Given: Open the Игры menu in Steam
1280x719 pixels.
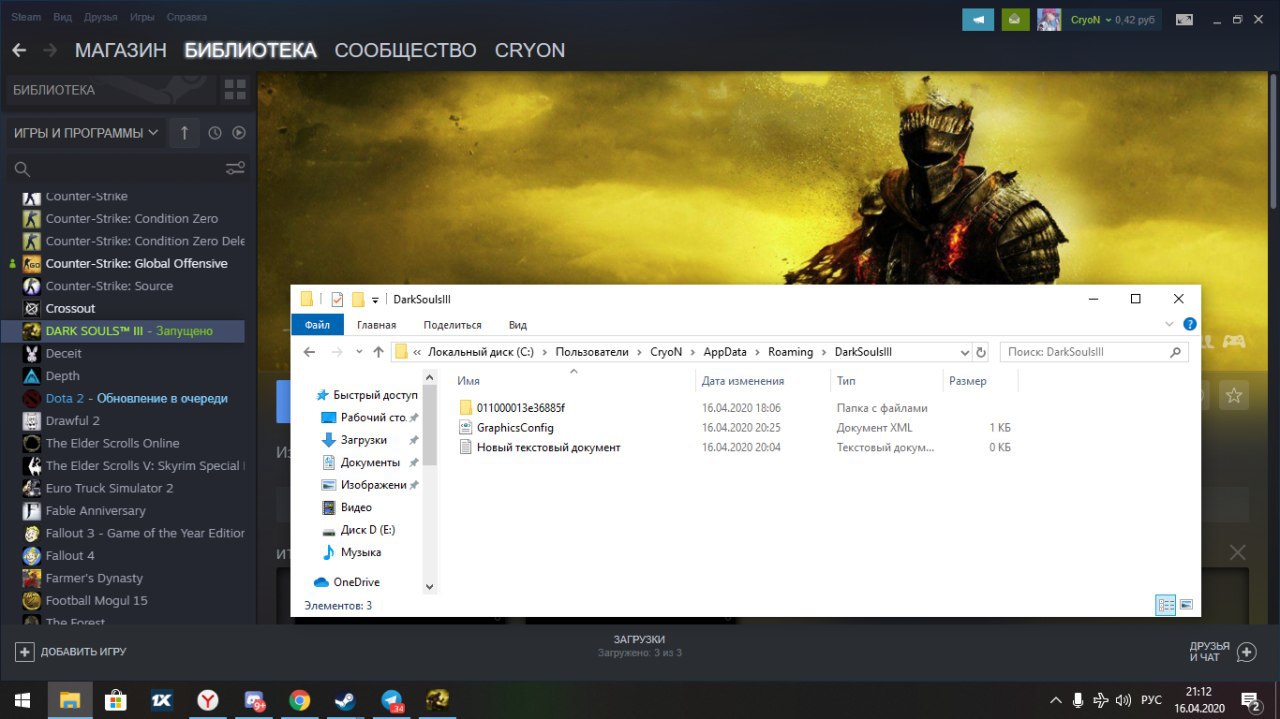Looking at the screenshot, I should click(142, 17).
